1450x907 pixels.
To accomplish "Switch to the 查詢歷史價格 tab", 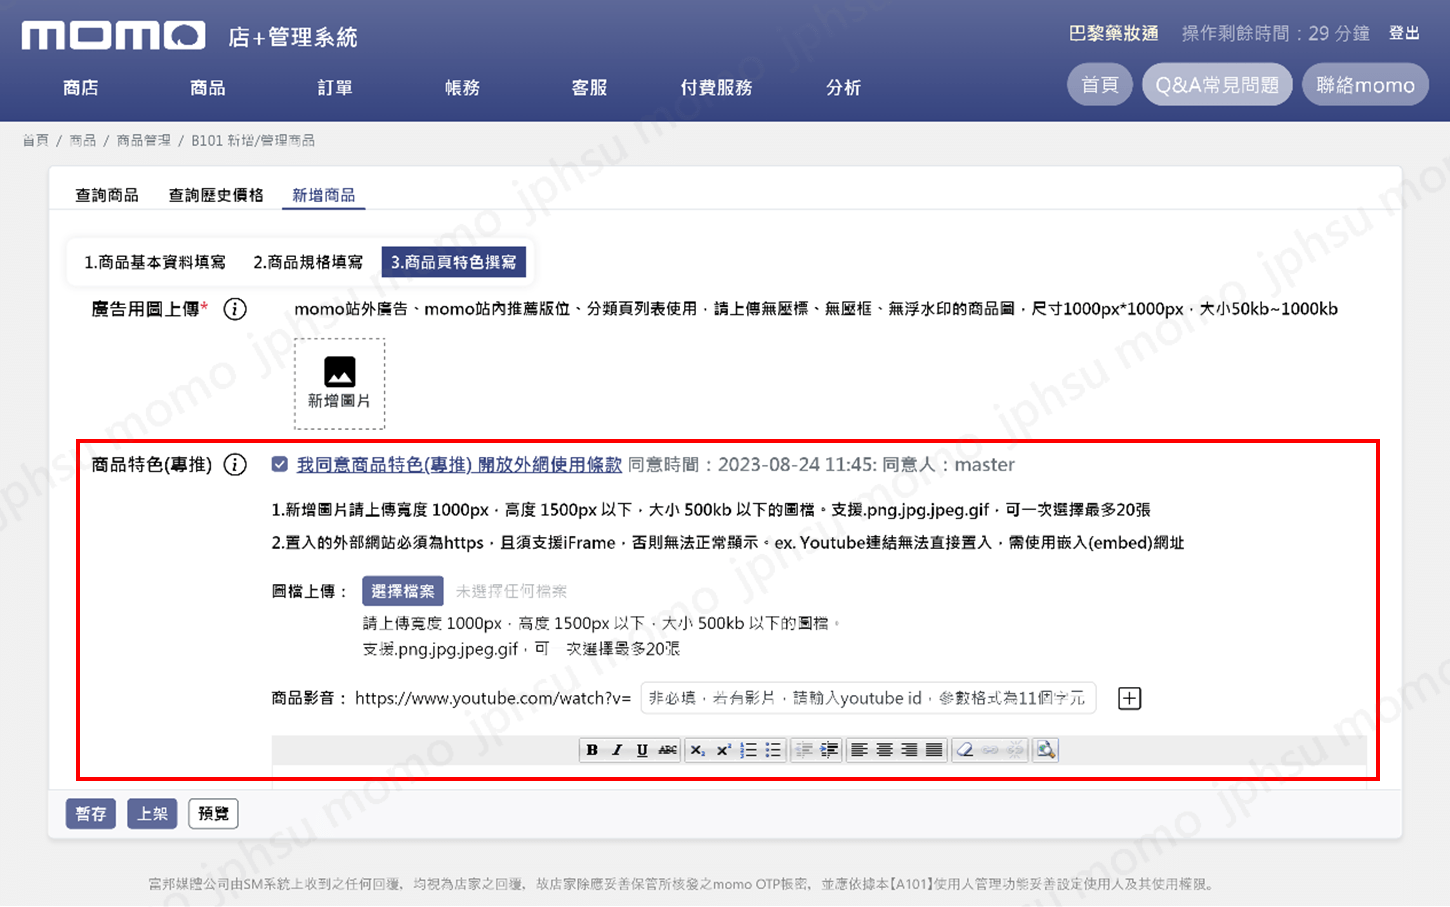I will [x=216, y=195].
